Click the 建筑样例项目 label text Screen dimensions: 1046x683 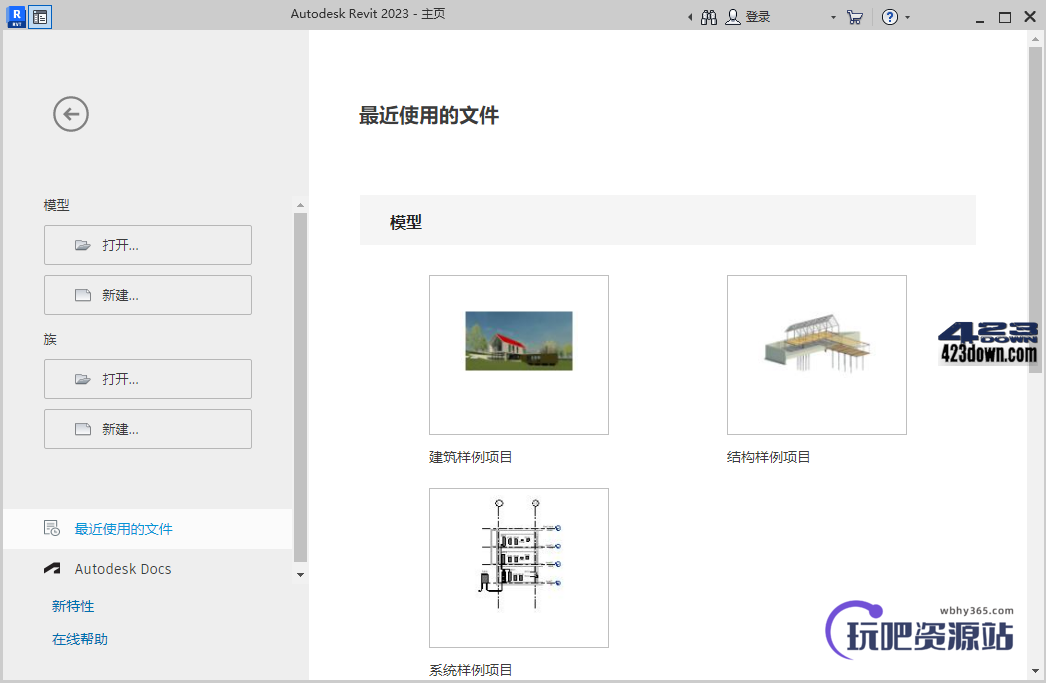click(470, 457)
